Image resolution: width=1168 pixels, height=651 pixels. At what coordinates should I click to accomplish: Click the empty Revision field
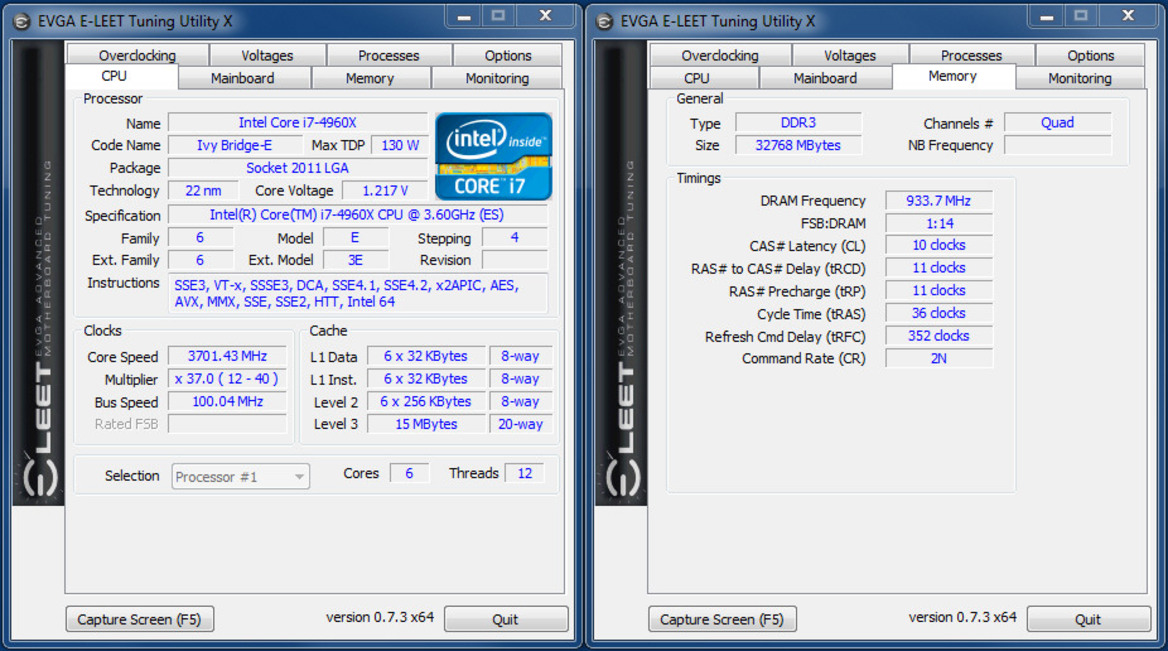[x=515, y=260]
